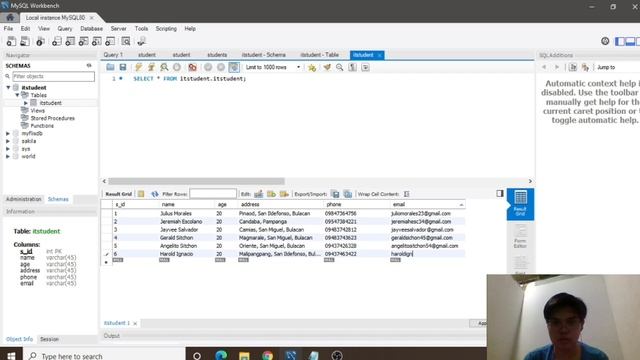Create a new table toolbar icon
The image size is (640, 360).
pos(70,41)
